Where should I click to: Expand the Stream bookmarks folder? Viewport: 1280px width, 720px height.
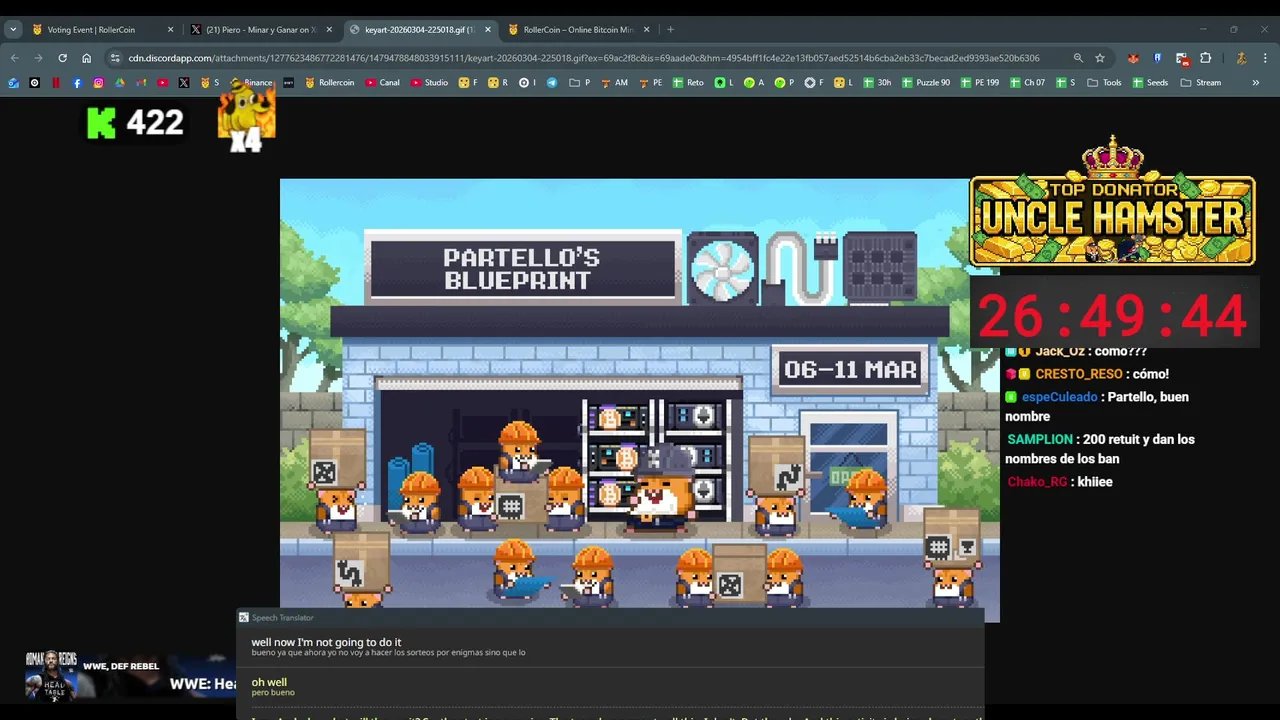coord(1201,83)
